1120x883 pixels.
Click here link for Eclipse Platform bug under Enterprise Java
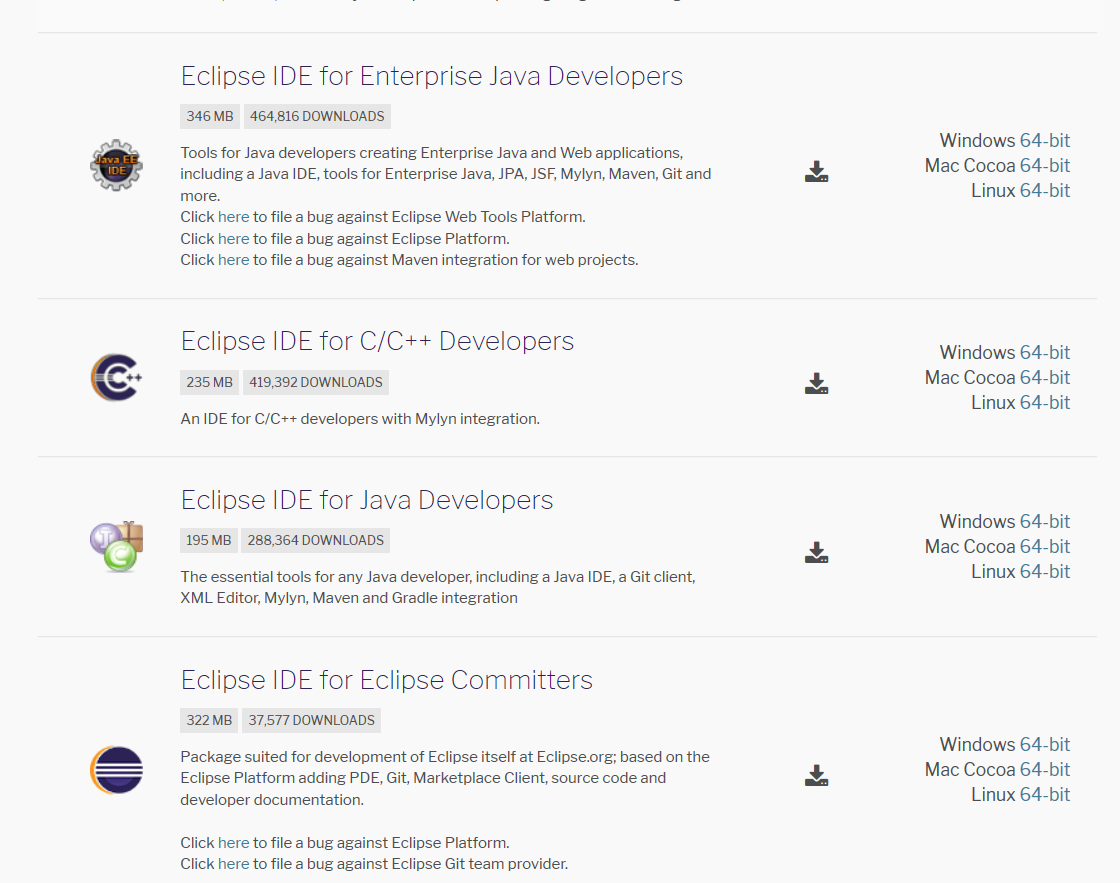[234, 239]
